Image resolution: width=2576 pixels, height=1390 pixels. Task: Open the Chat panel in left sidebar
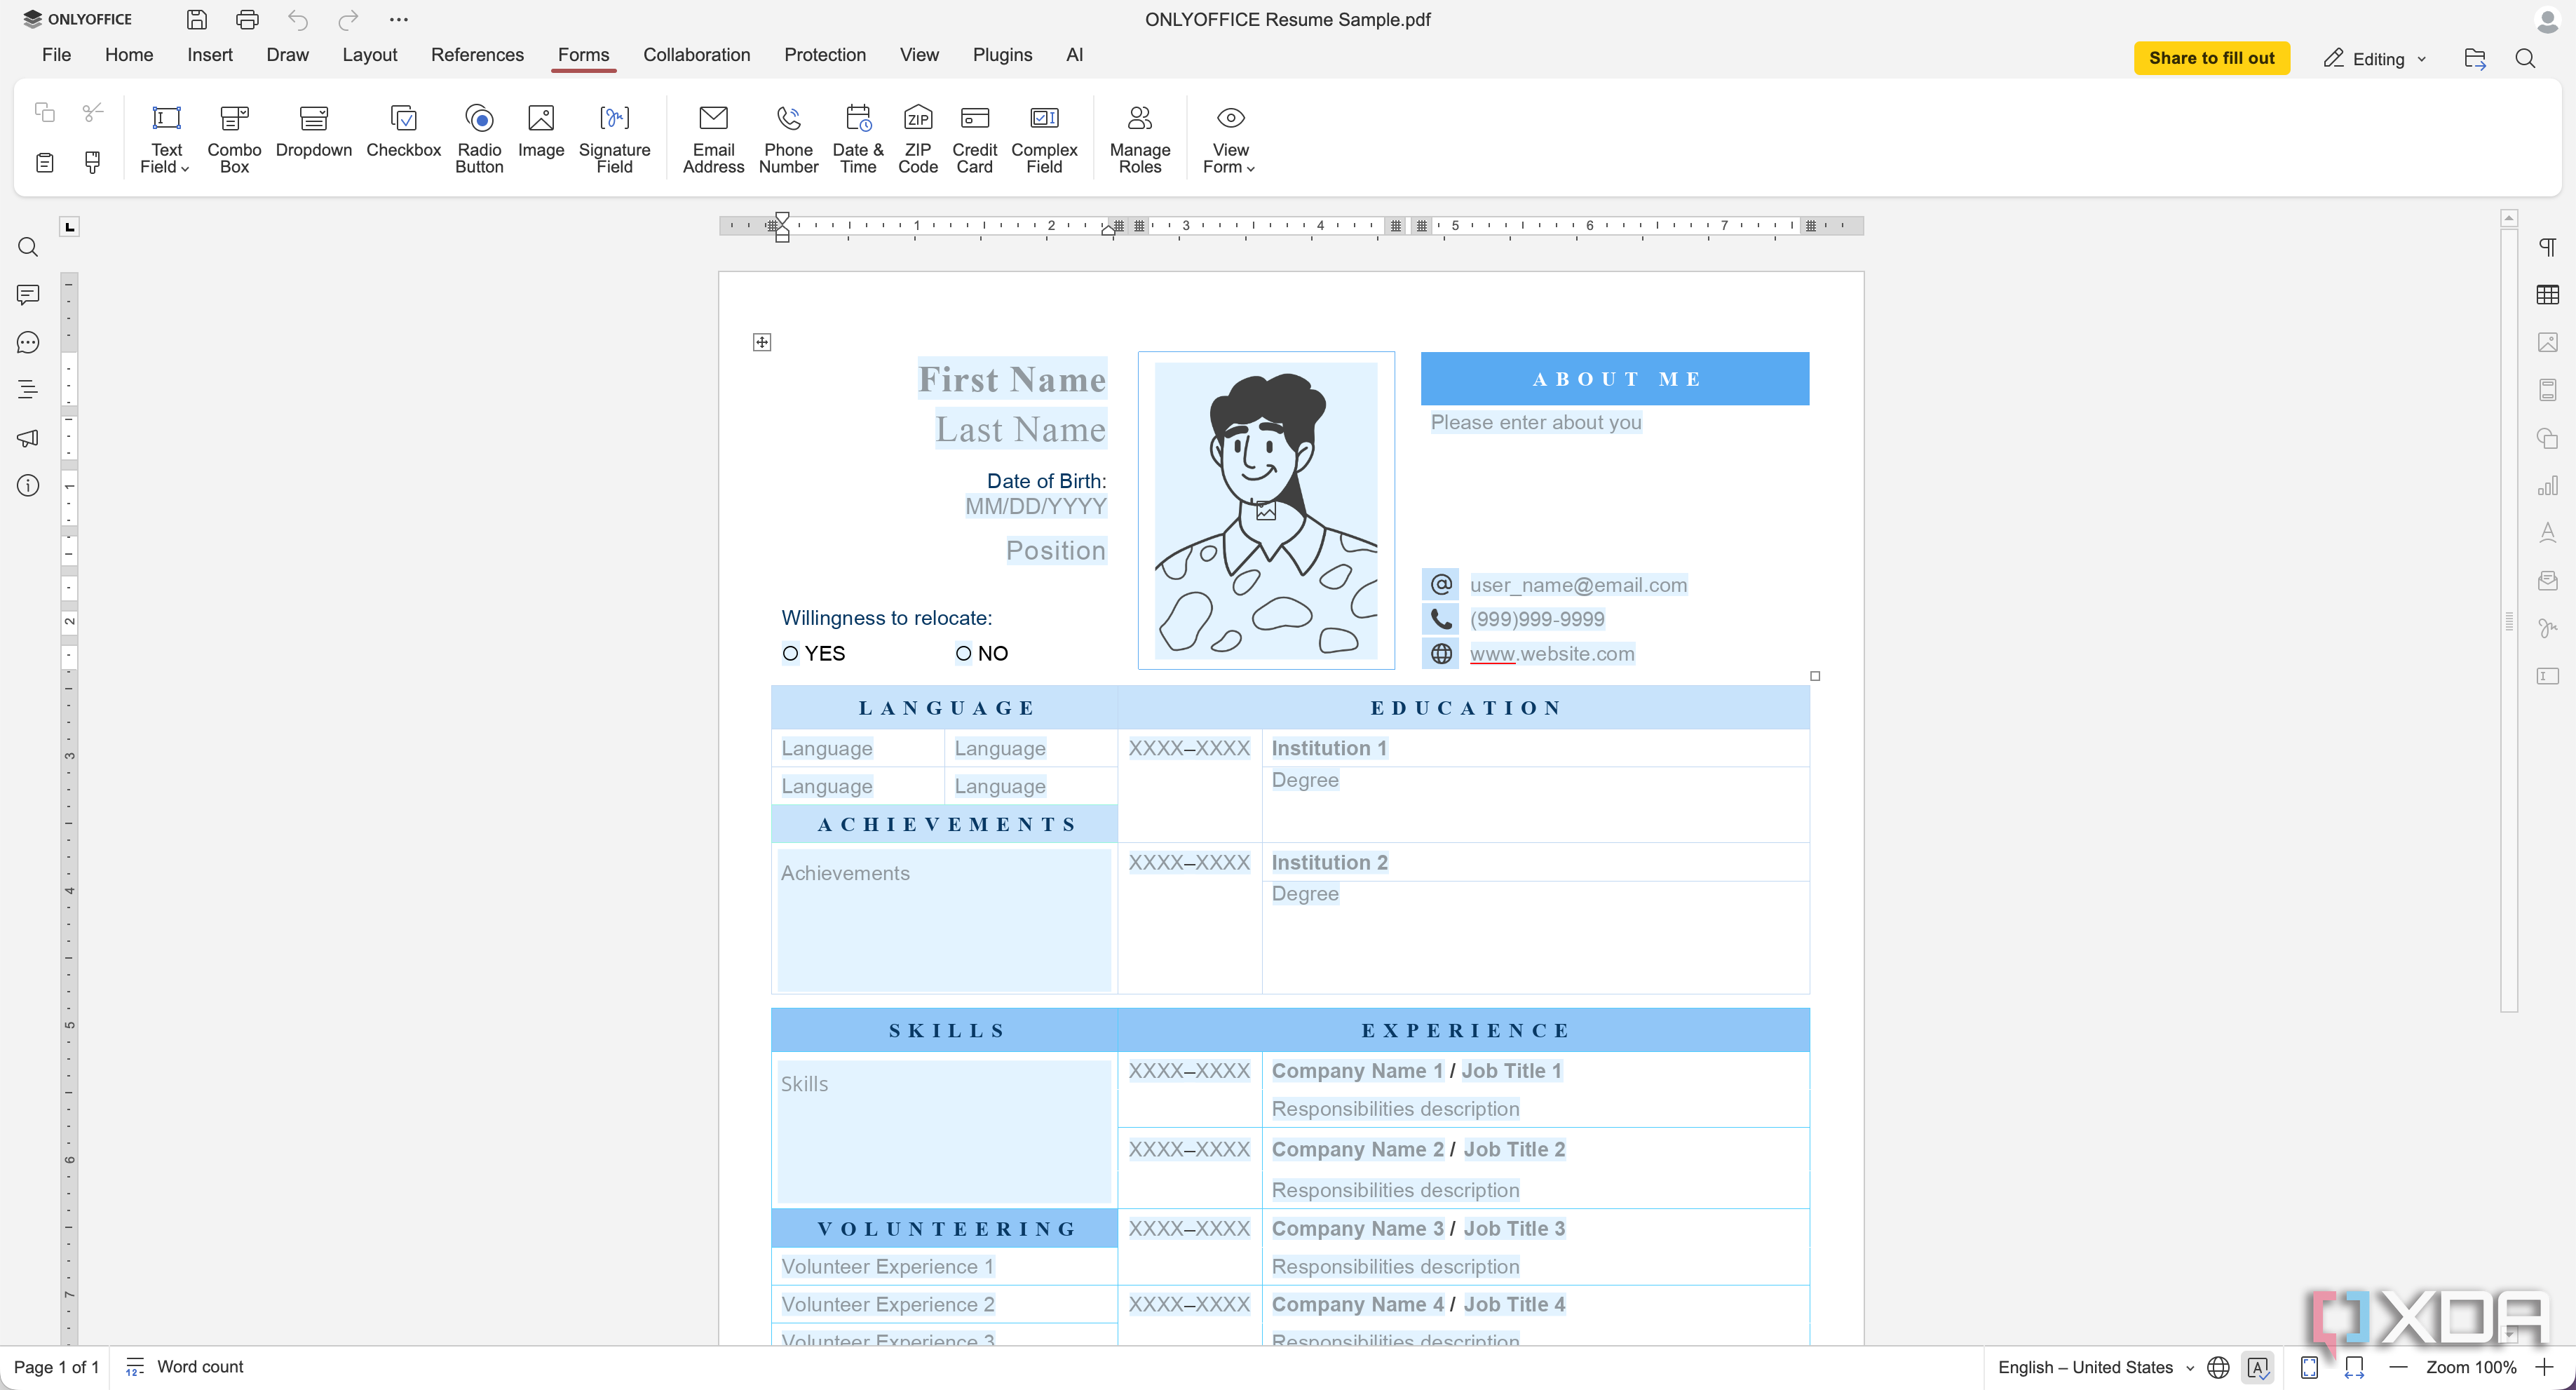point(28,342)
